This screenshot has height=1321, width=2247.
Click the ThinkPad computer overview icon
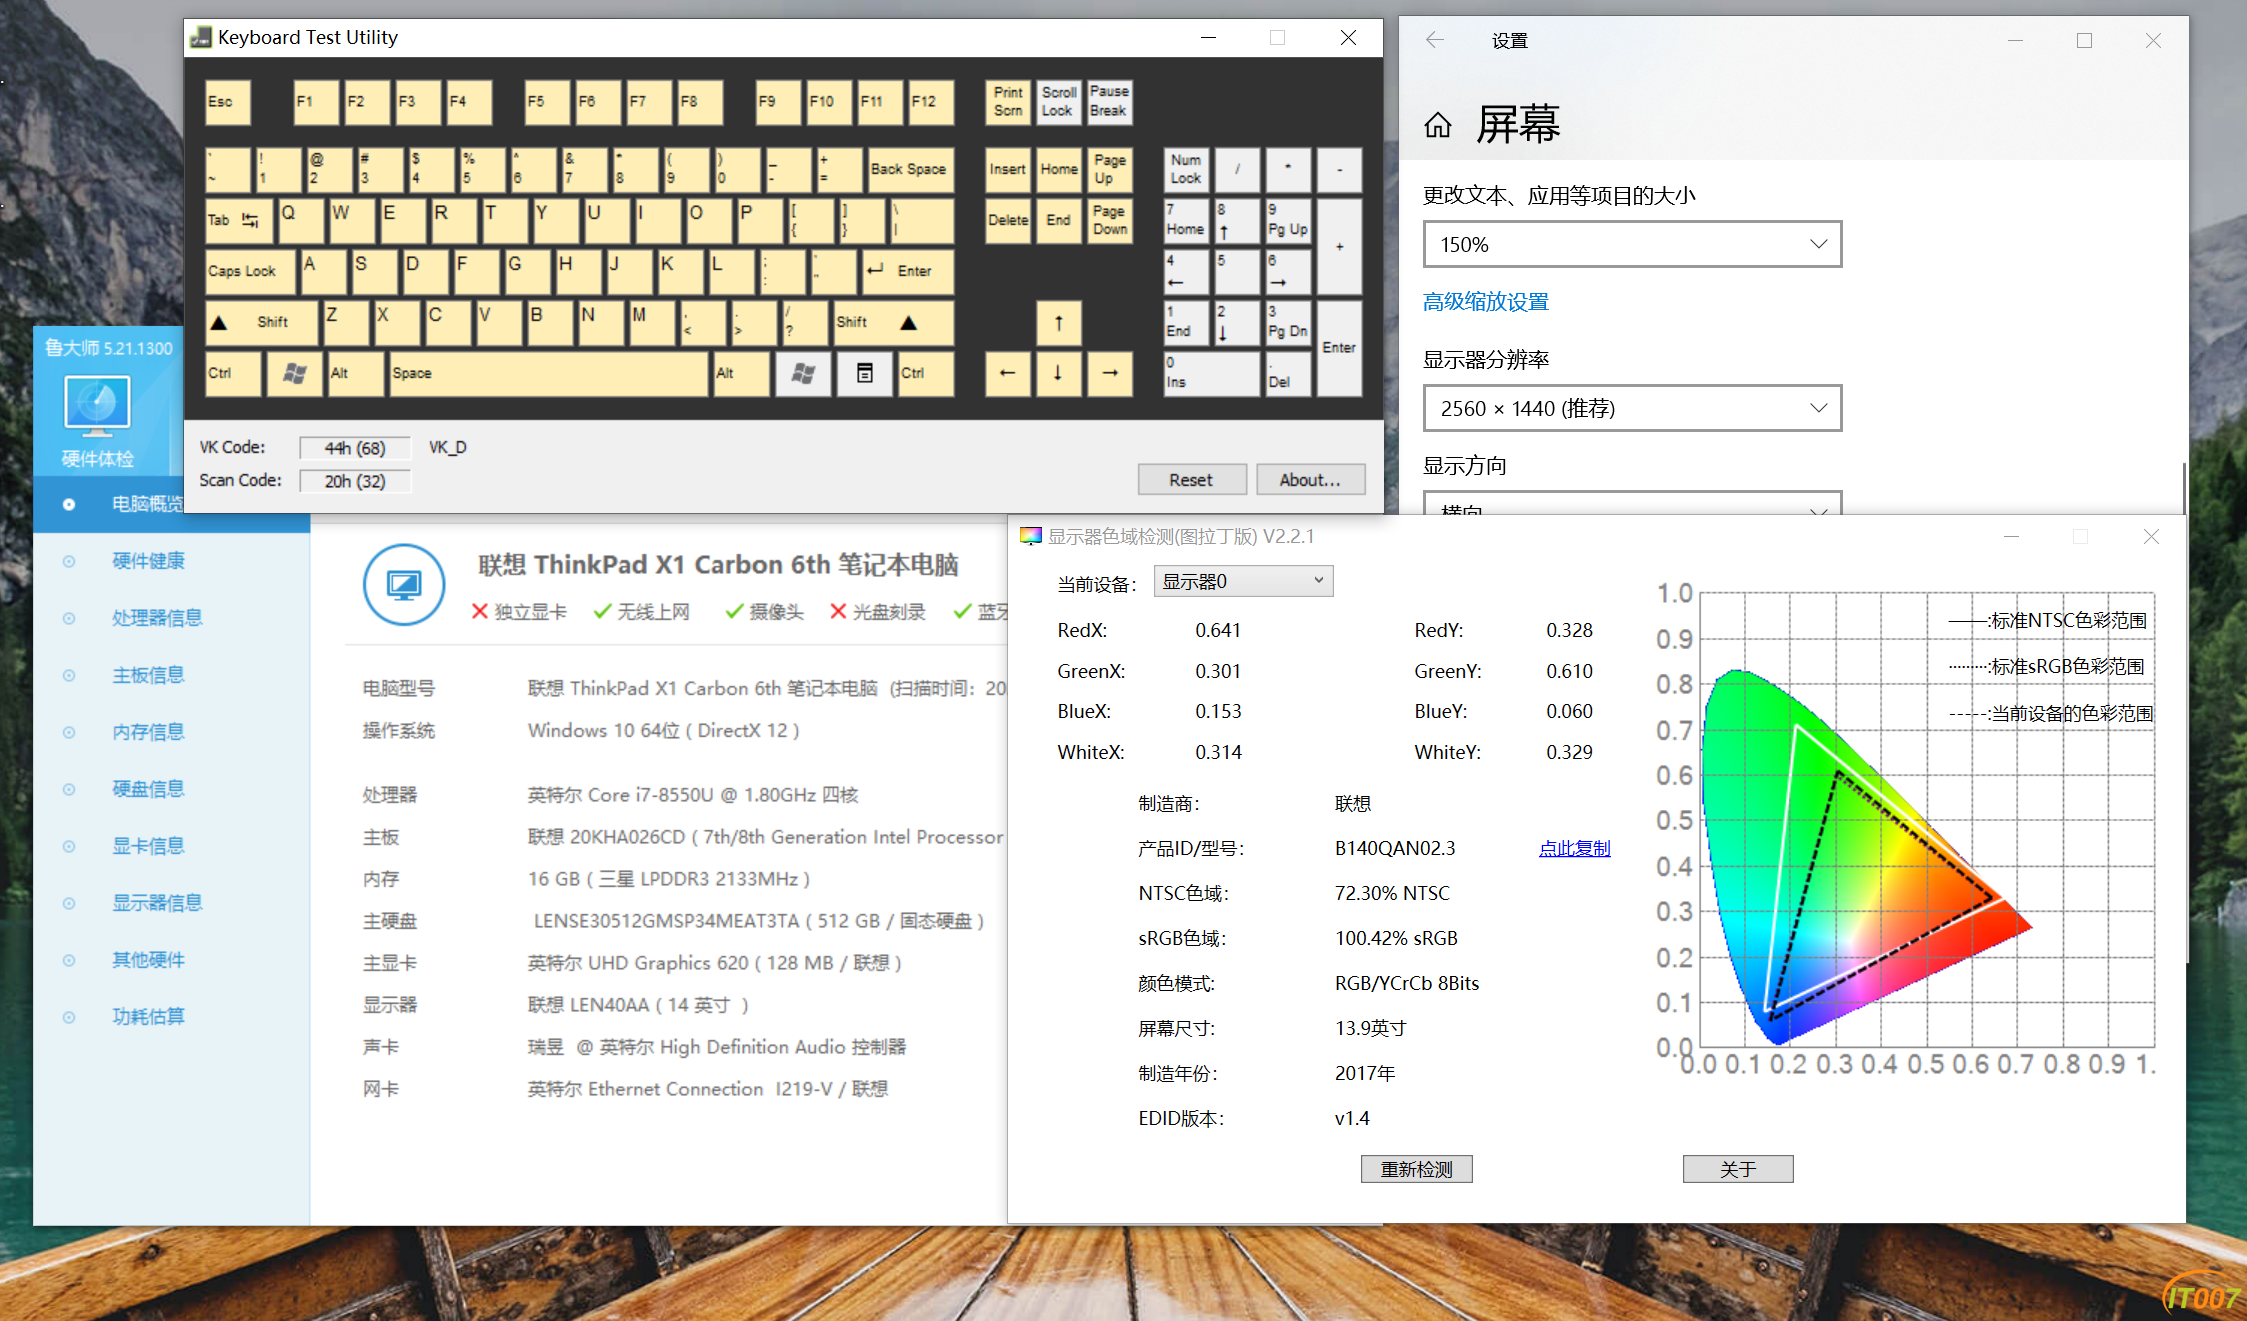pos(404,585)
